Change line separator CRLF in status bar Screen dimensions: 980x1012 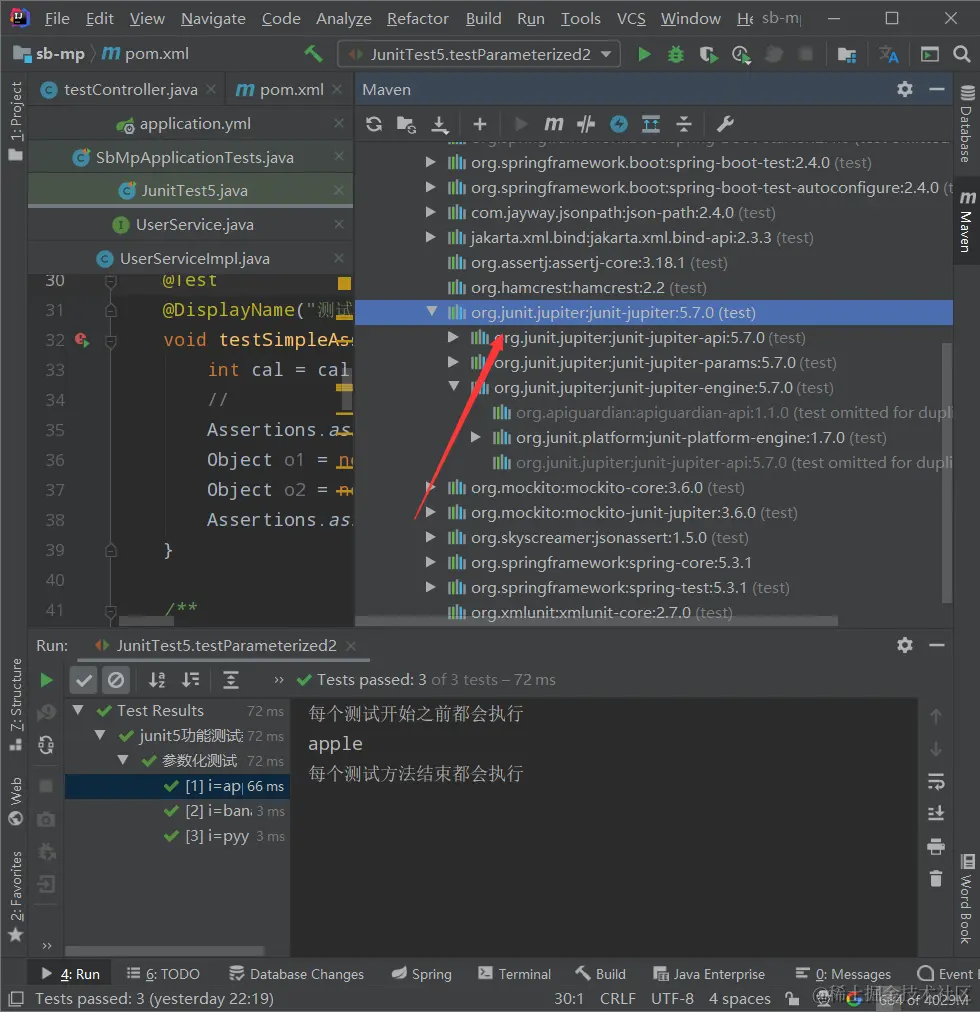click(617, 999)
